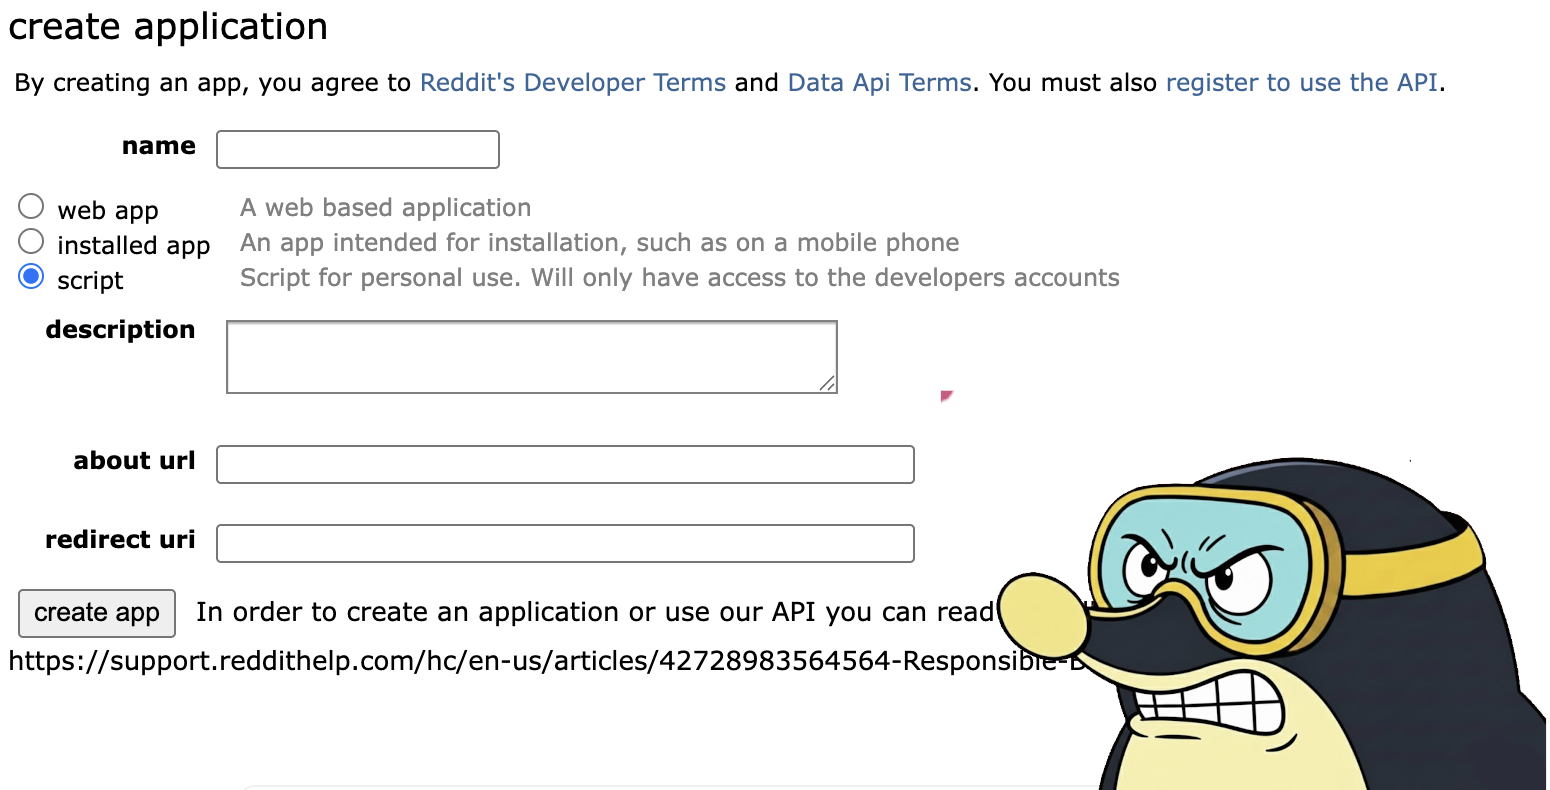Click inside the "redirect uri" field
The height and width of the screenshot is (790, 1550).
pyautogui.click(x=564, y=543)
